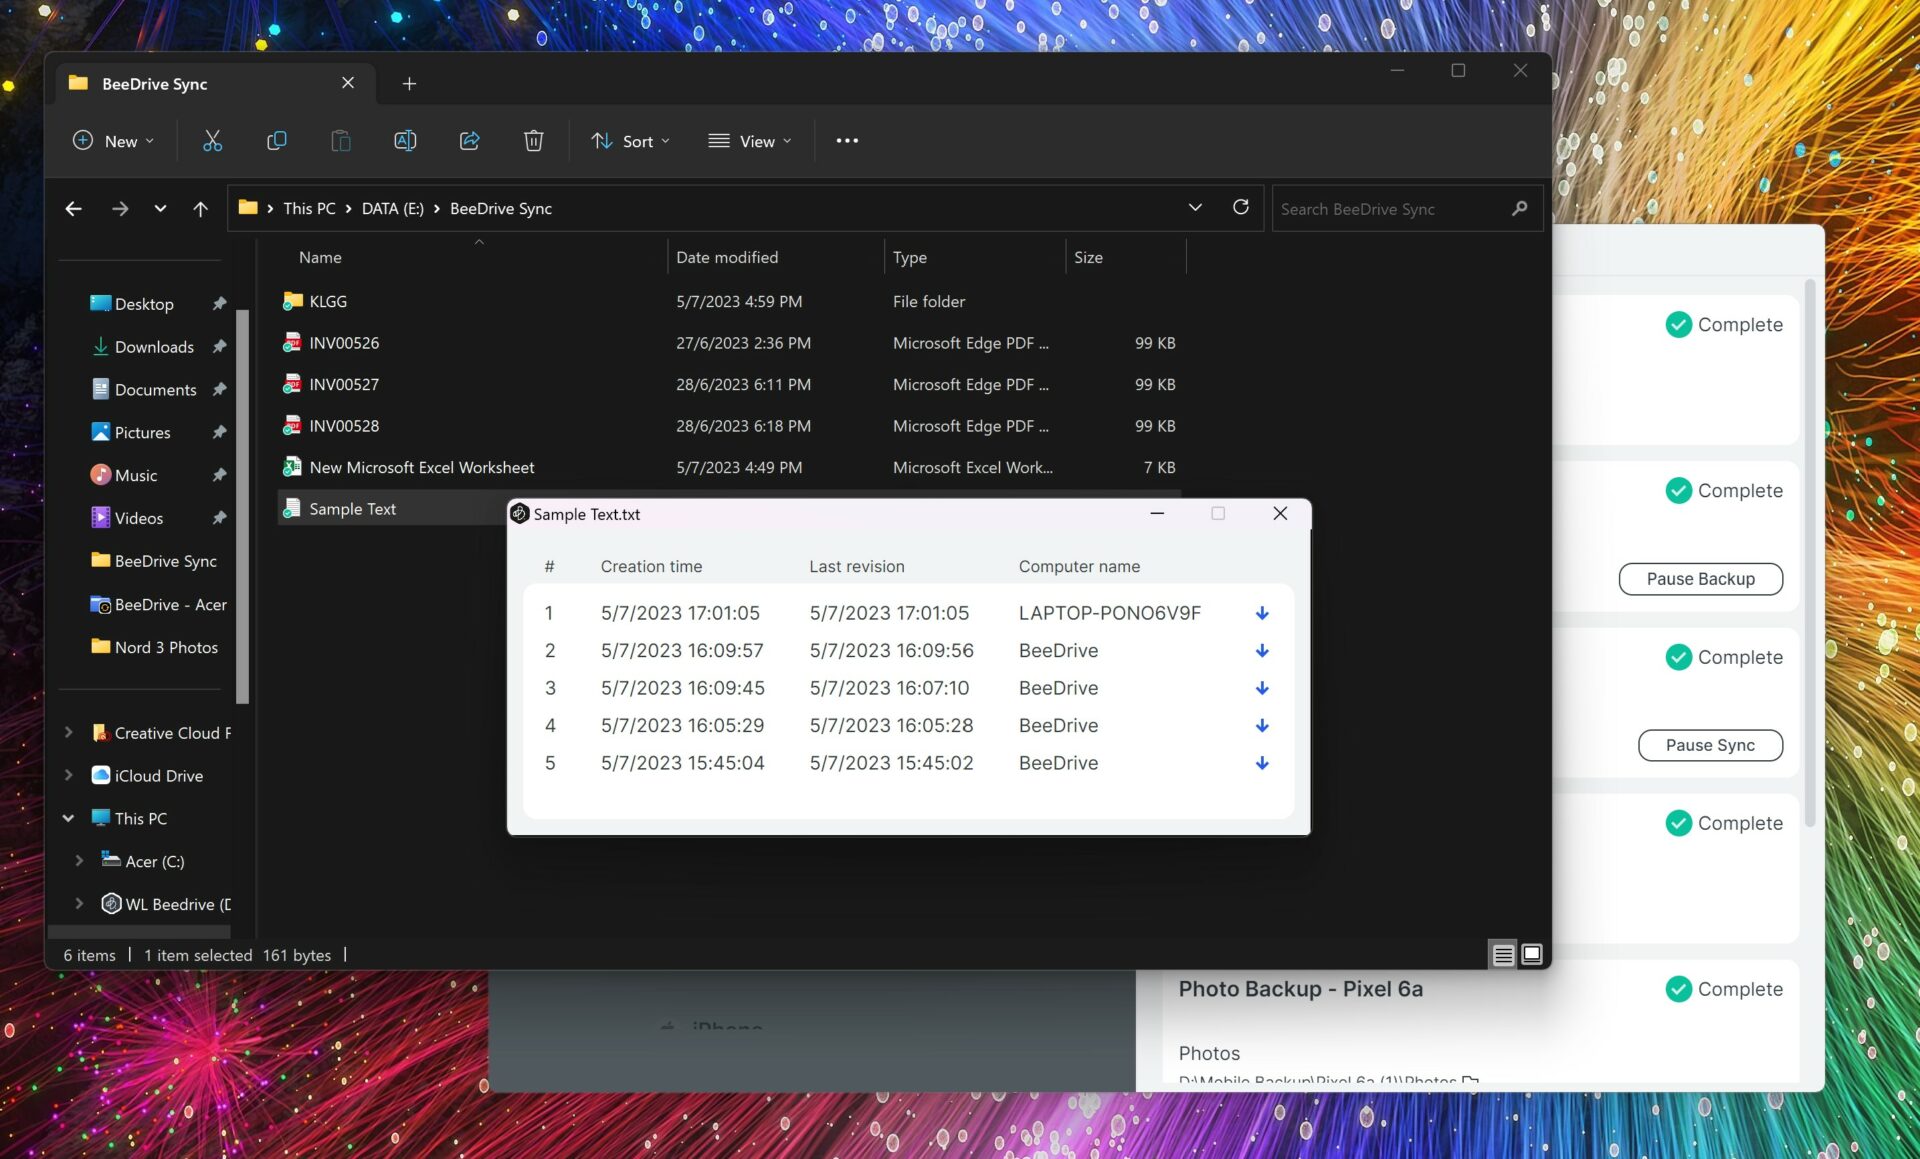Click the Delete trash icon

(534, 141)
